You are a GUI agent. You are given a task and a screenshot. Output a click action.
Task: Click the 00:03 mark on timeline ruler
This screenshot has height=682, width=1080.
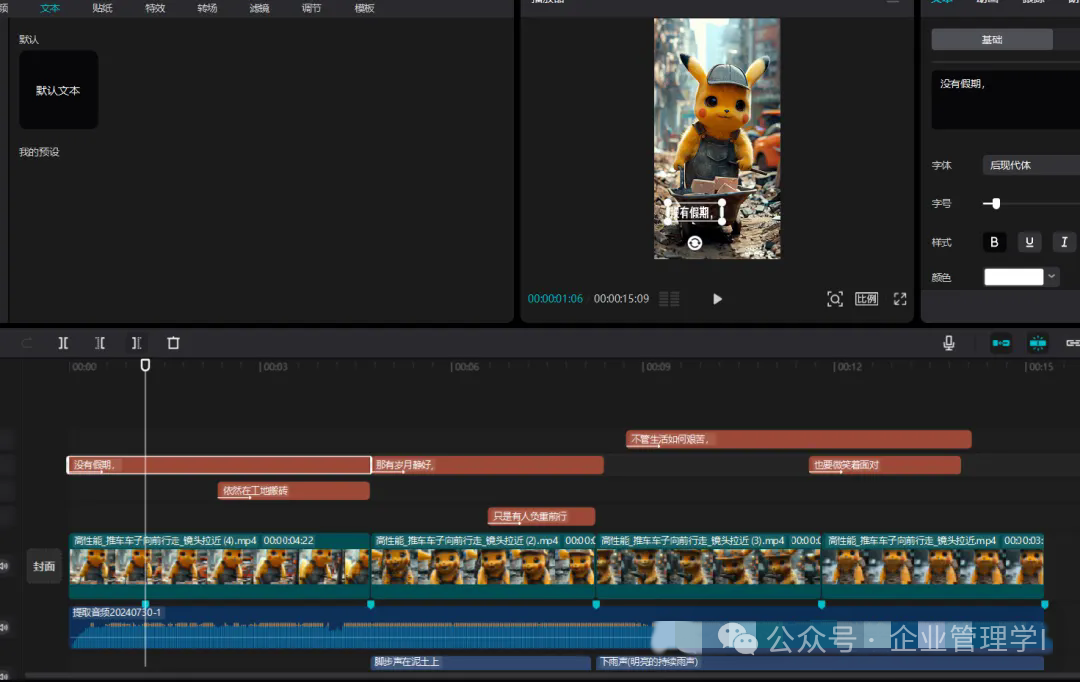(274, 366)
